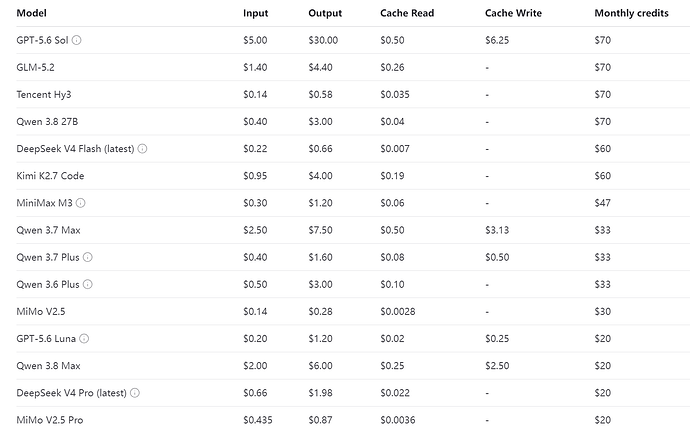Click the Cache Read column header
690x435 pixels.
[407, 13]
